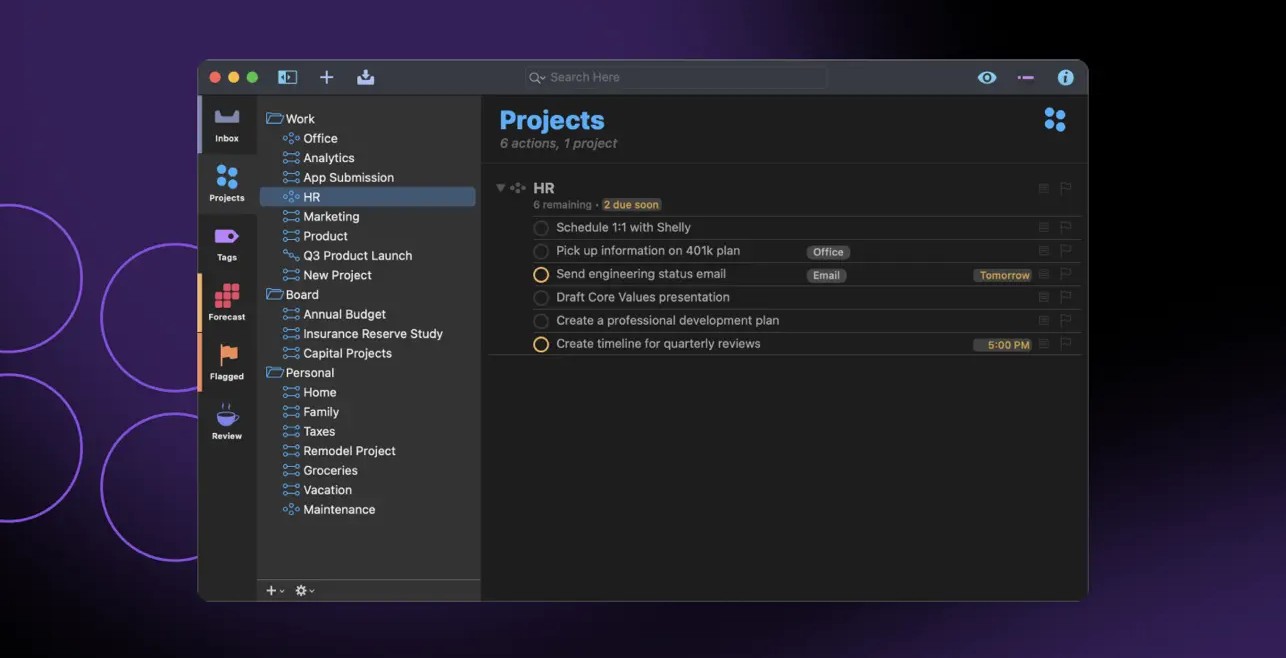Check off Create a professional development plan
This screenshot has height=658, width=1286.
tap(541, 321)
